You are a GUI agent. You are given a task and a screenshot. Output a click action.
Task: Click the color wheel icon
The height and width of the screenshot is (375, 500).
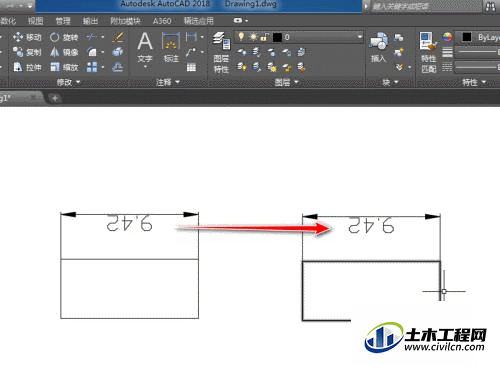(x=447, y=37)
